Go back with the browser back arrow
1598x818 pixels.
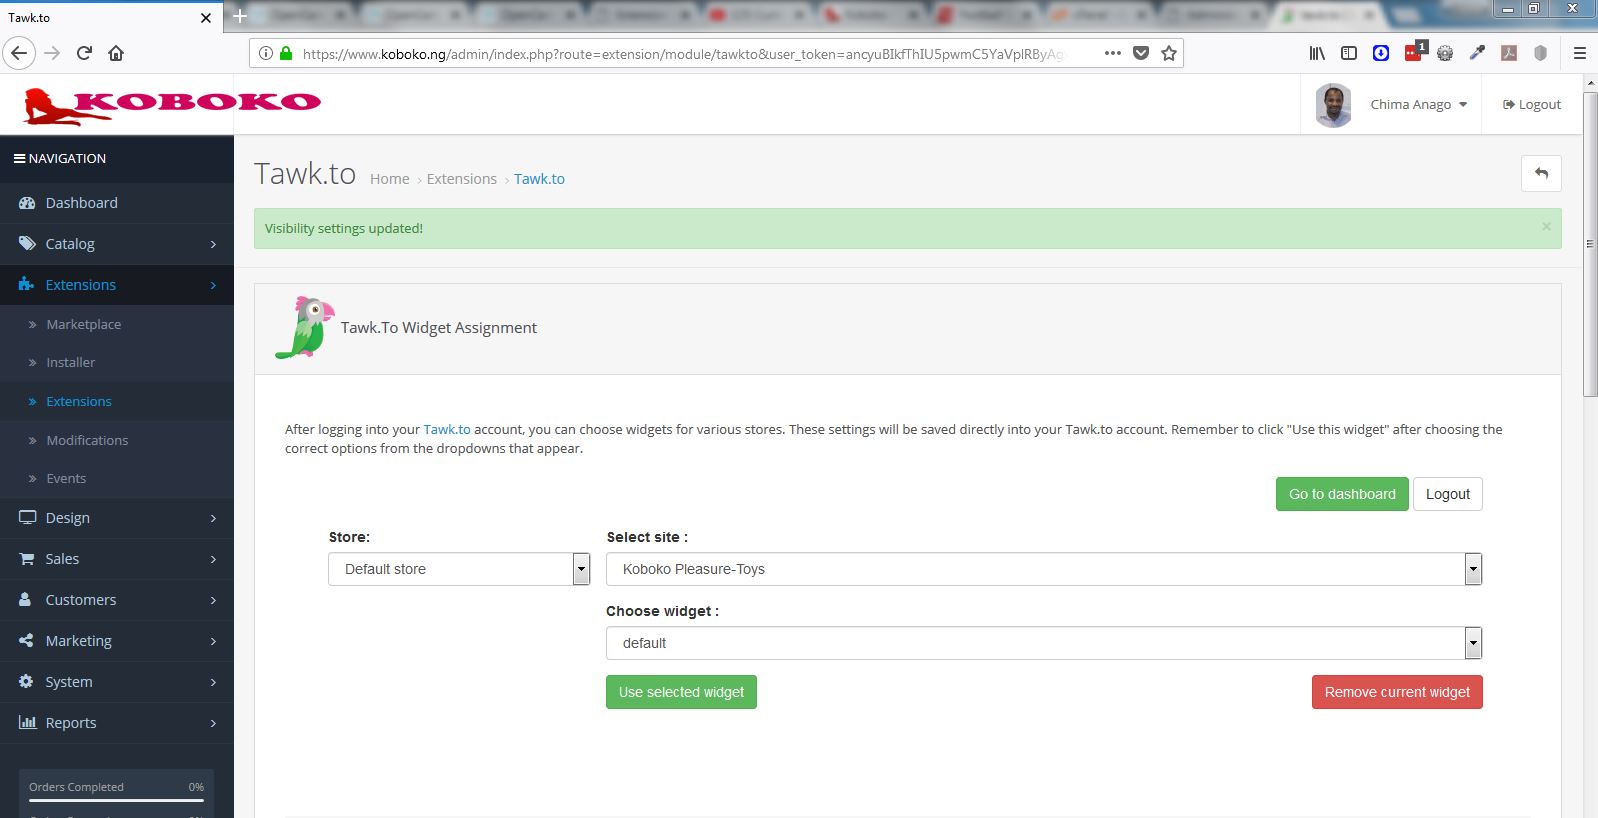[19, 53]
